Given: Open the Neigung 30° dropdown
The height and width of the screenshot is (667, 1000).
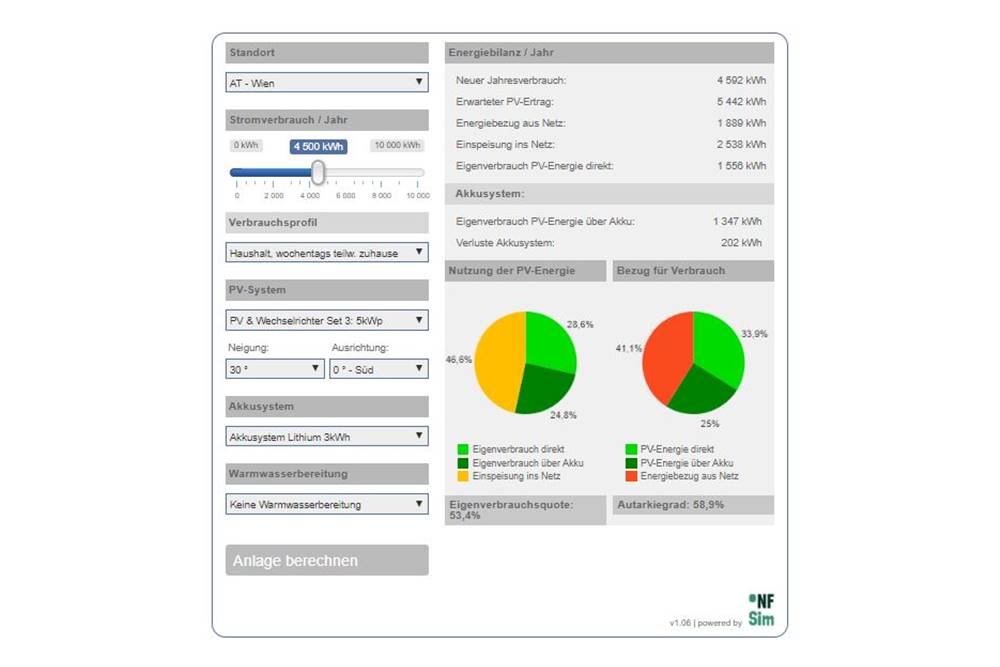Looking at the screenshot, I should (275, 369).
